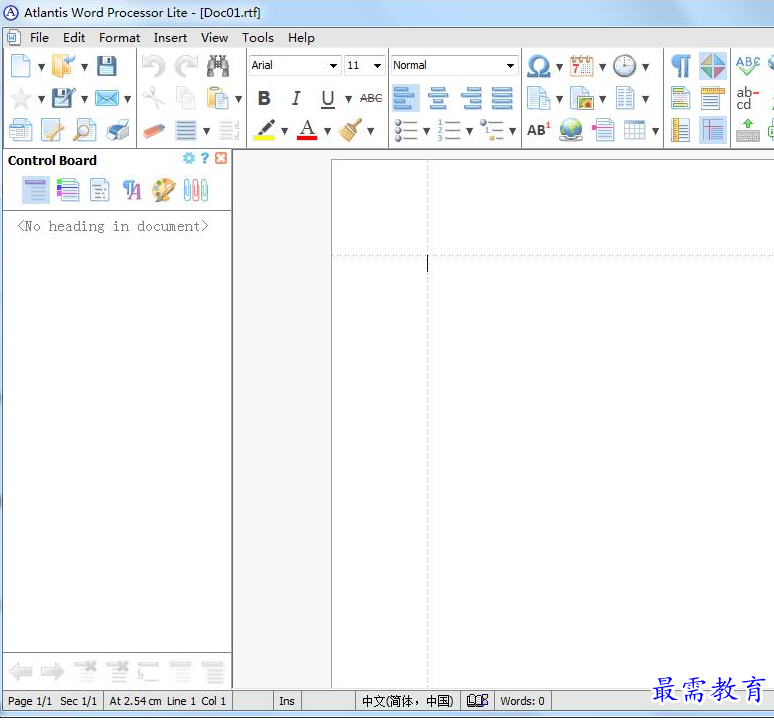The height and width of the screenshot is (721, 774).
Task: Open the Insert menu
Action: click(170, 38)
